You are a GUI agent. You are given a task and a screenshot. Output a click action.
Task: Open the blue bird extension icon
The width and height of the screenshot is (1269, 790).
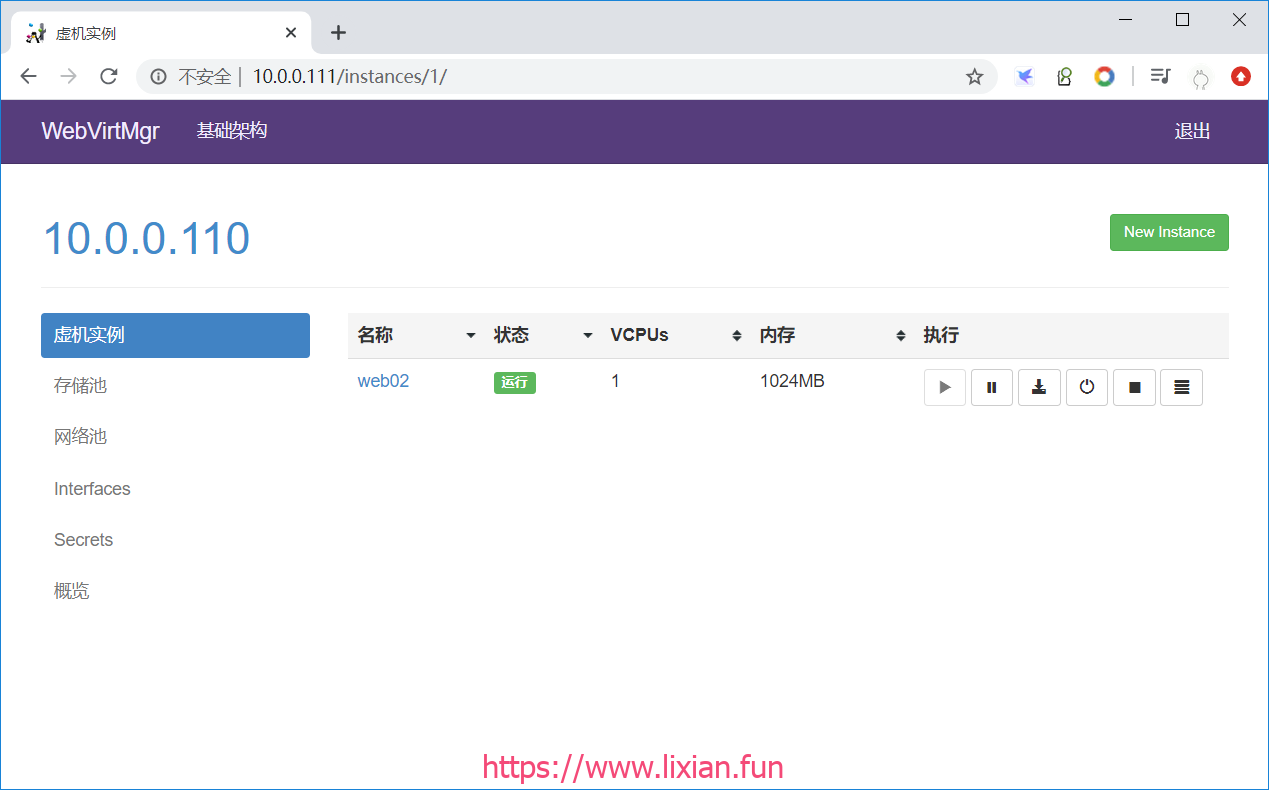pos(1024,76)
